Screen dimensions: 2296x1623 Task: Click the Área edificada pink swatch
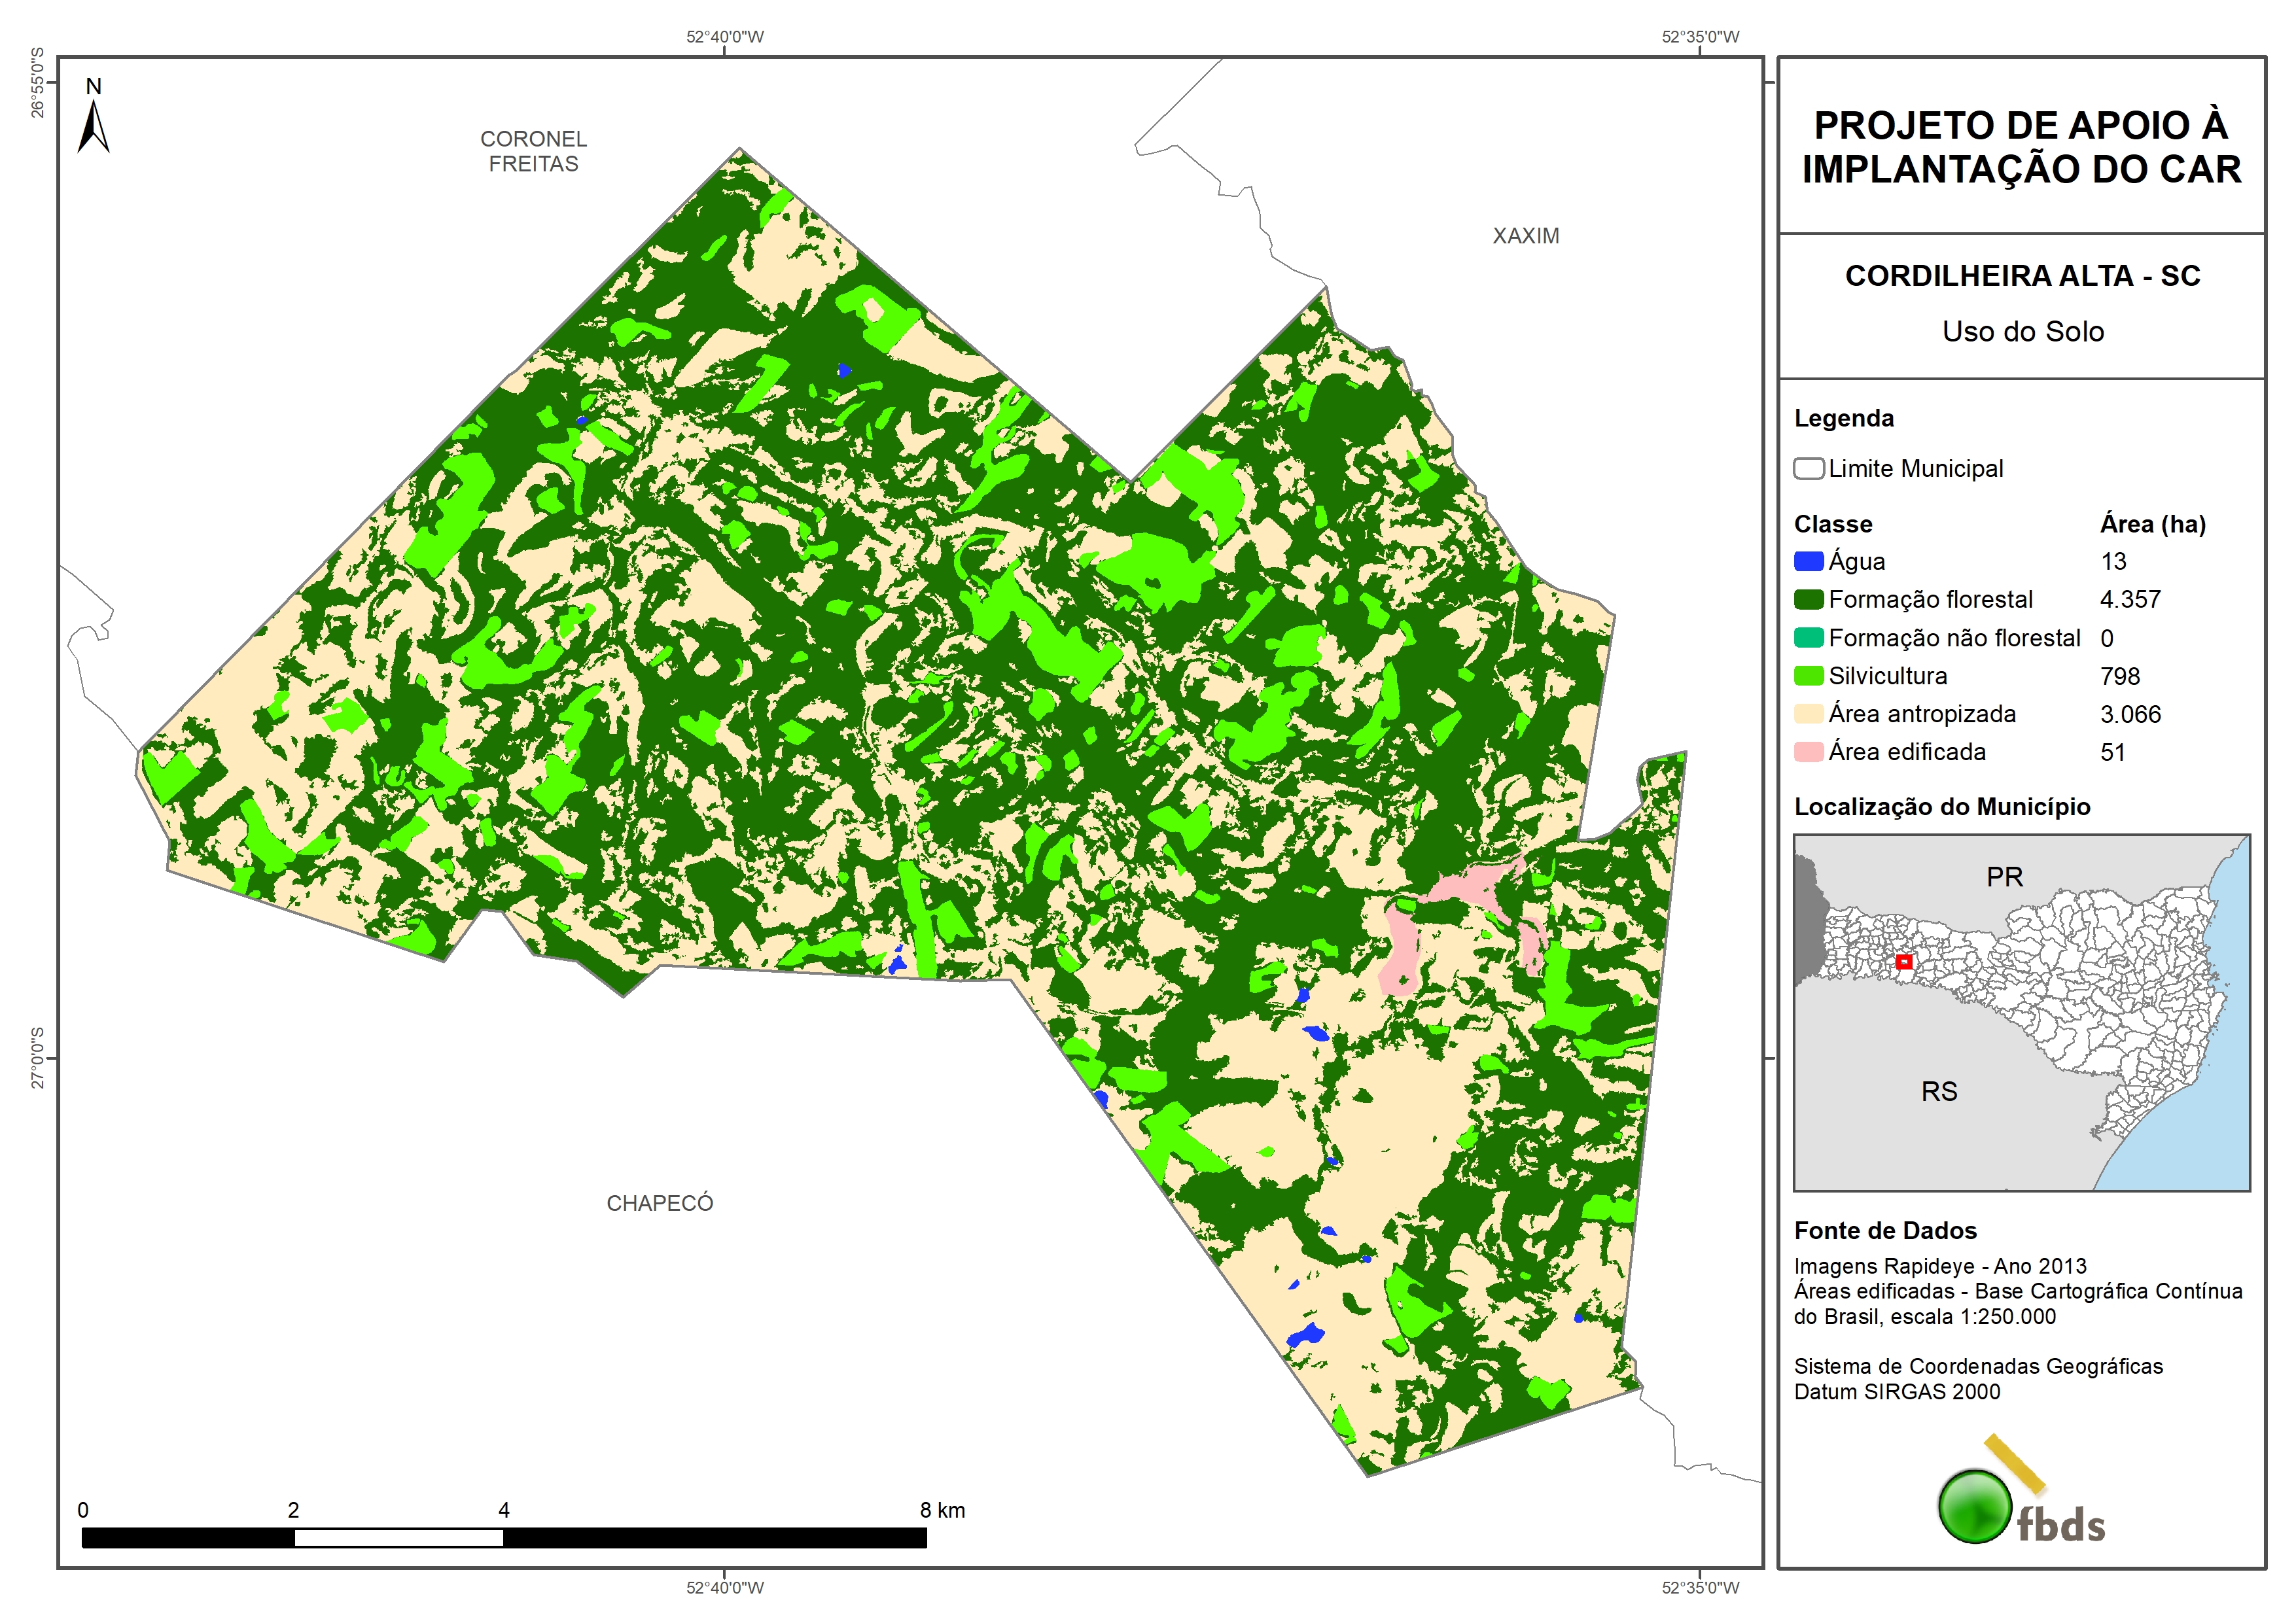(x=1808, y=752)
